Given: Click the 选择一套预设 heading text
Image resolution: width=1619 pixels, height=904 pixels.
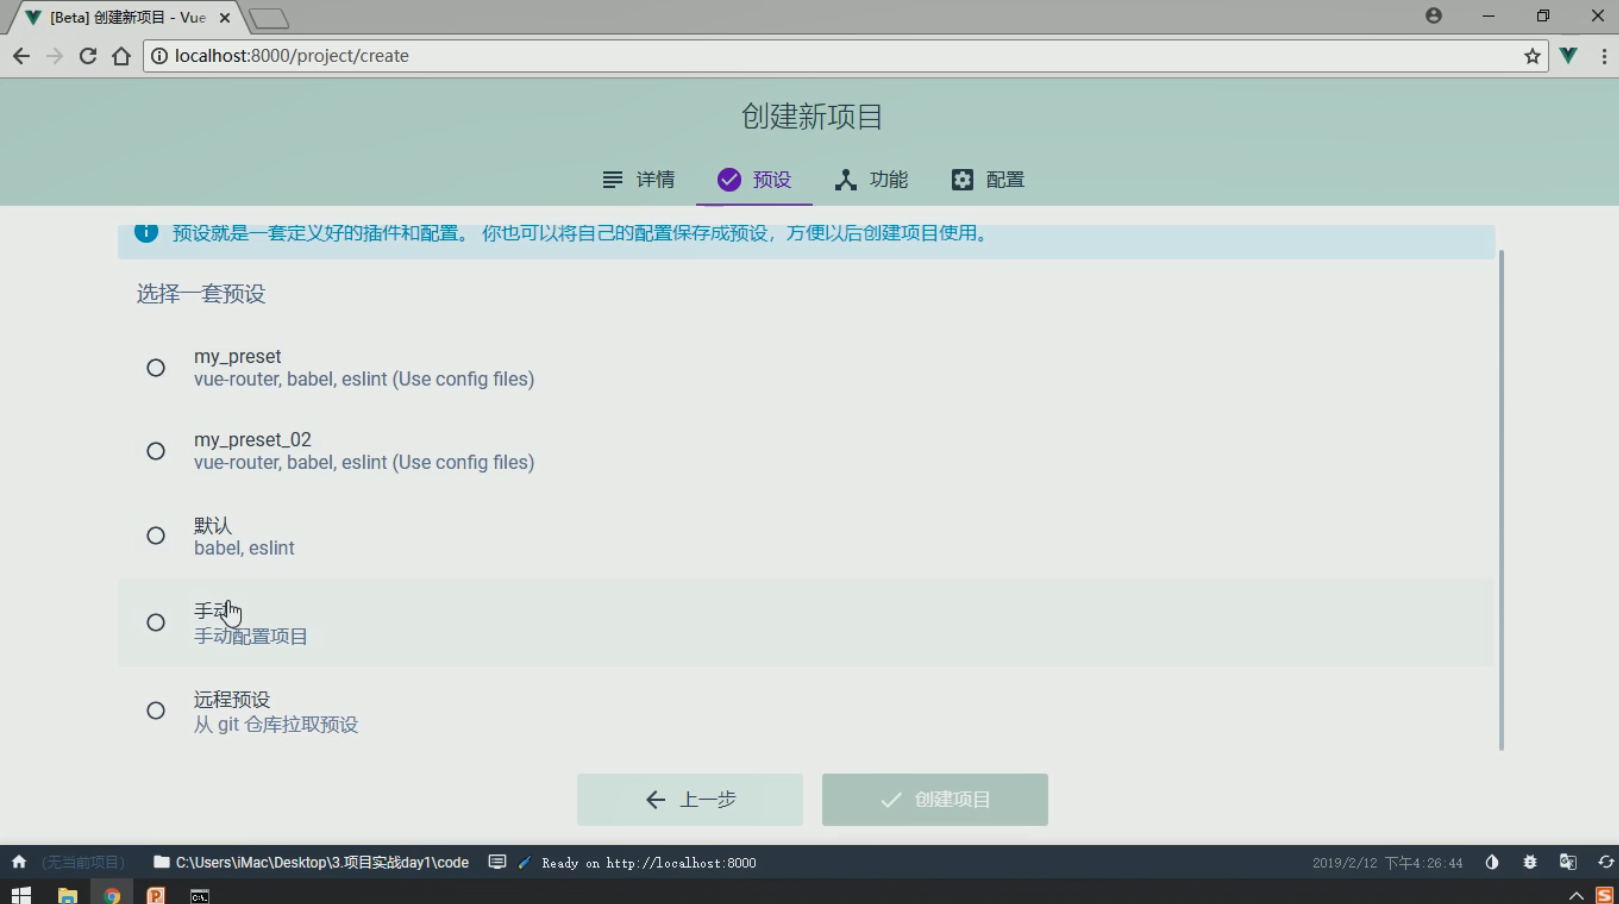Looking at the screenshot, I should point(201,294).
